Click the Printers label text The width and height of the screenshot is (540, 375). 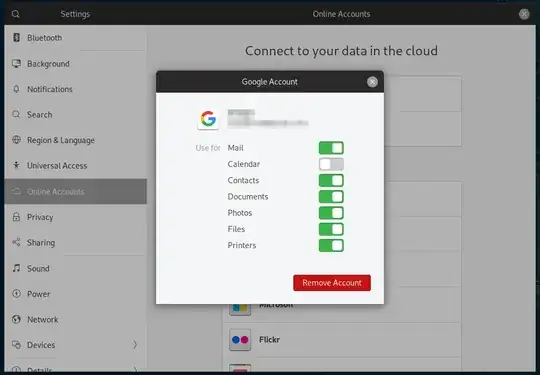(x=242, y=246)
